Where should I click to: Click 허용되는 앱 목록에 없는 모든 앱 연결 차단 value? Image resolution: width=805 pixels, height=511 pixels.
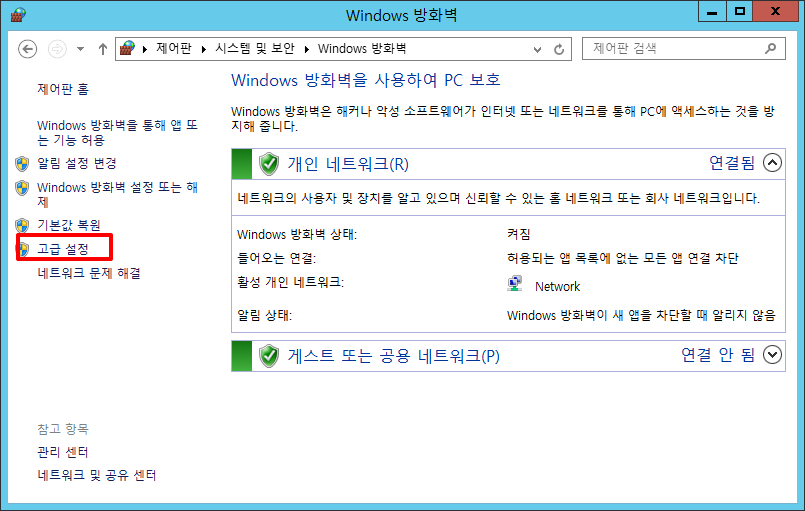coord(622,258)
